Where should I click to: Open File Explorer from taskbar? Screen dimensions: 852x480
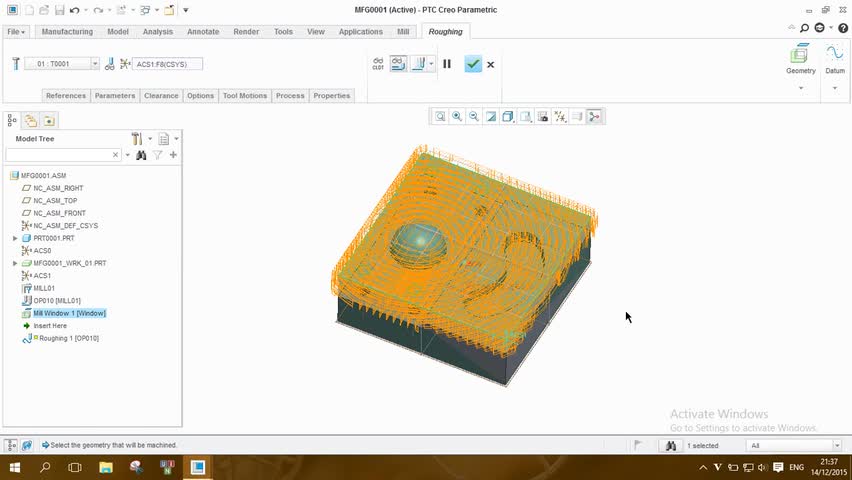coord(105,467)
